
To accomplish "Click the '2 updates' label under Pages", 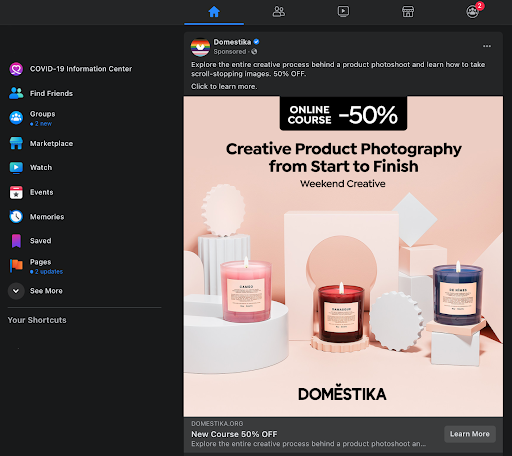I will tap(46, 272).
